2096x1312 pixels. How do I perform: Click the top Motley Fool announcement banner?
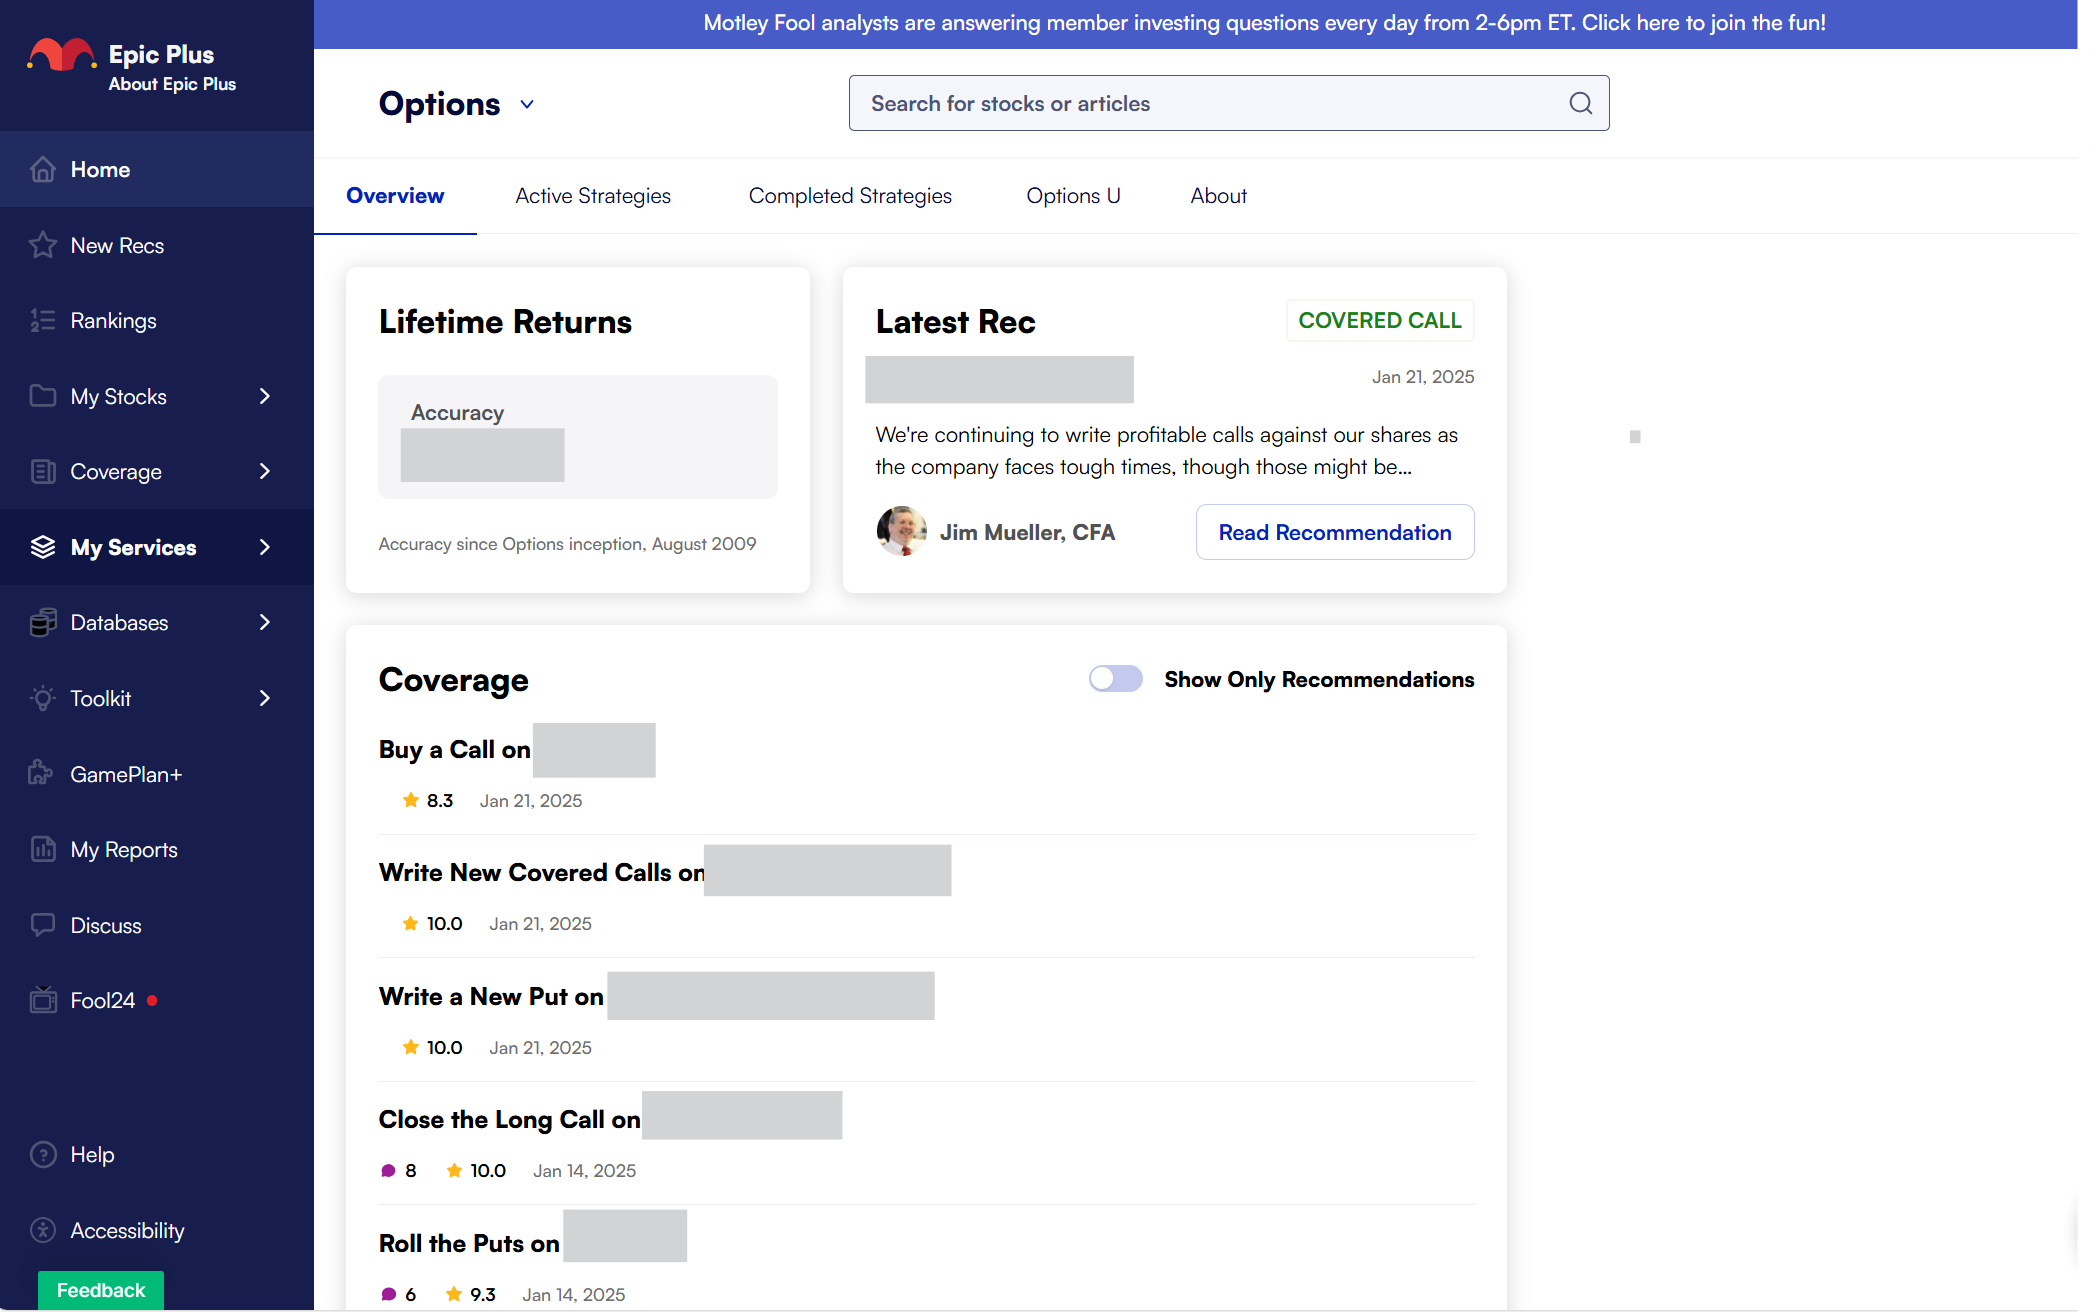click(1264, 23)
